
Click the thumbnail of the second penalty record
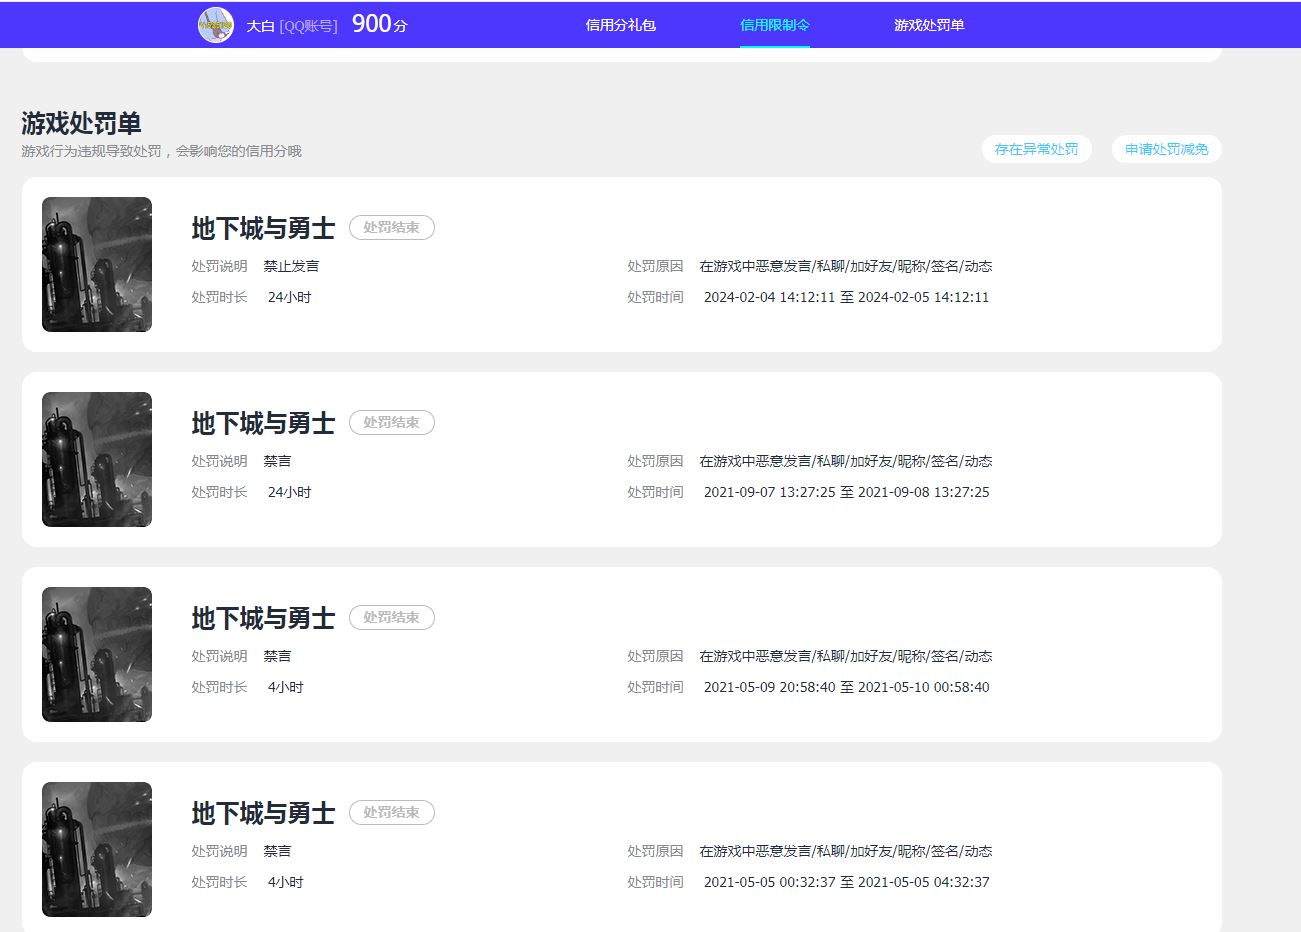click(96, 459)
